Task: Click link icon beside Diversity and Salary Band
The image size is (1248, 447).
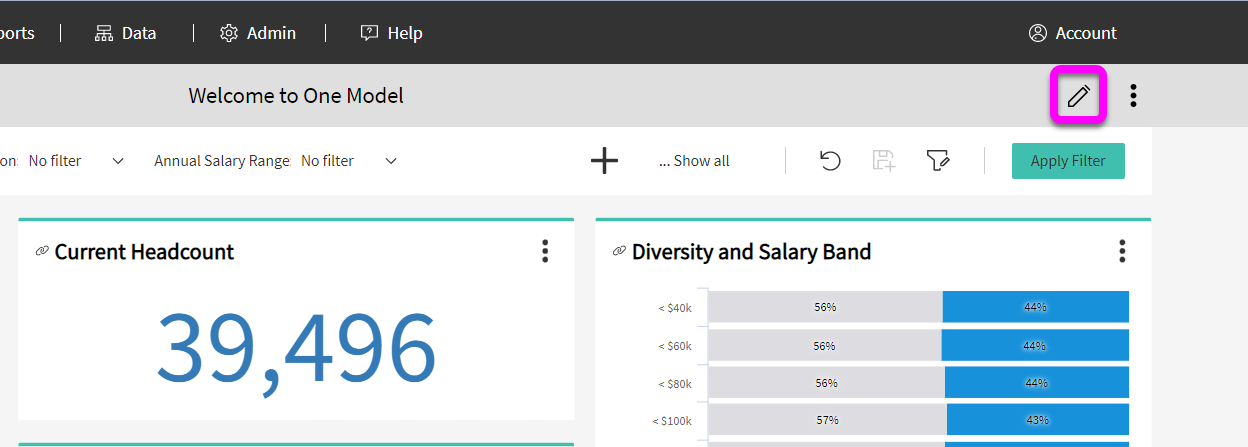Action: point(619,251)
